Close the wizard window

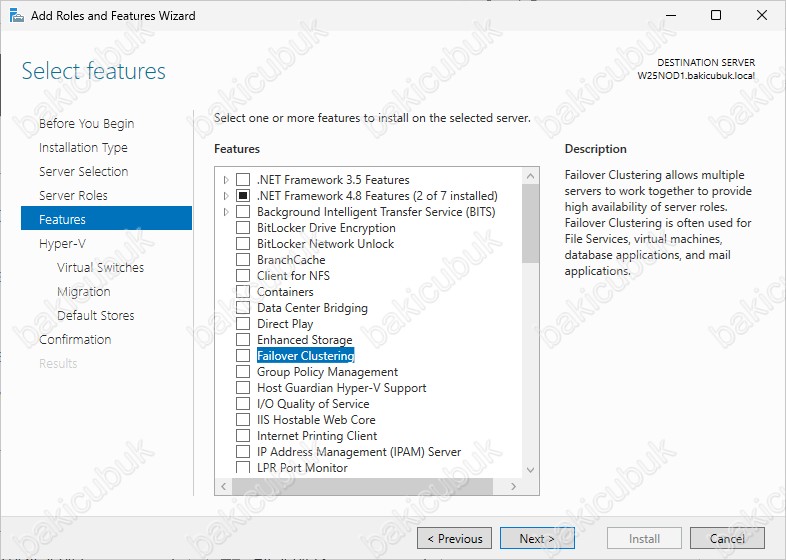(x=761, y=15)
